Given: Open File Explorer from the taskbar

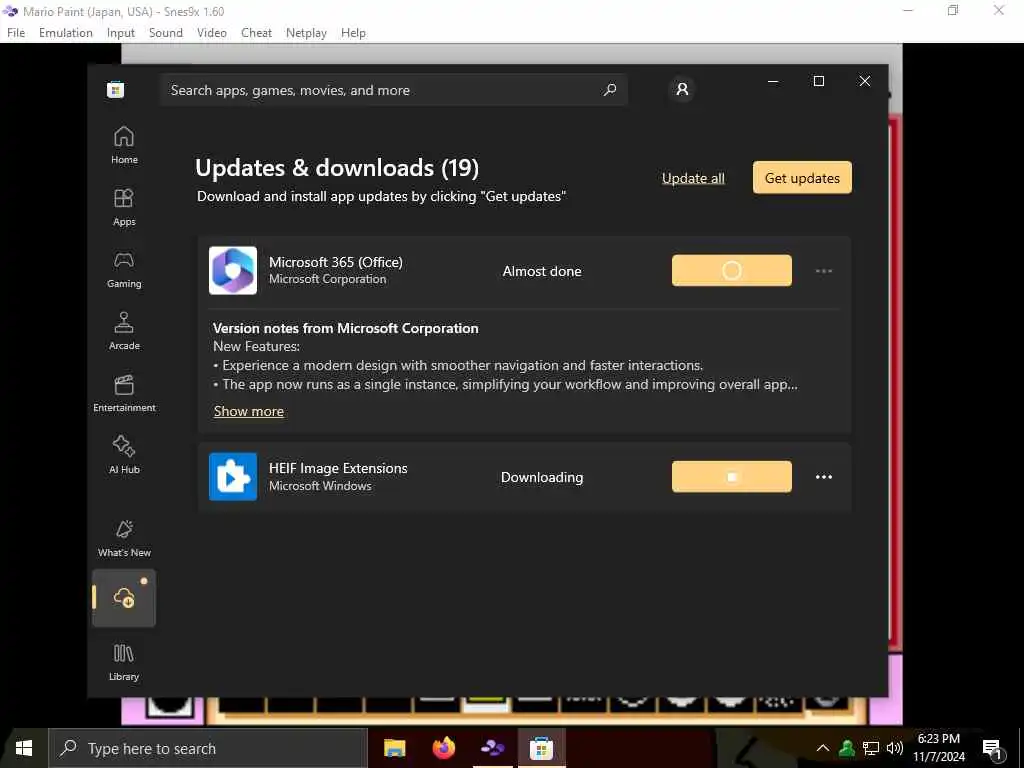Looking at the screenshot, I should pos(394,748).
